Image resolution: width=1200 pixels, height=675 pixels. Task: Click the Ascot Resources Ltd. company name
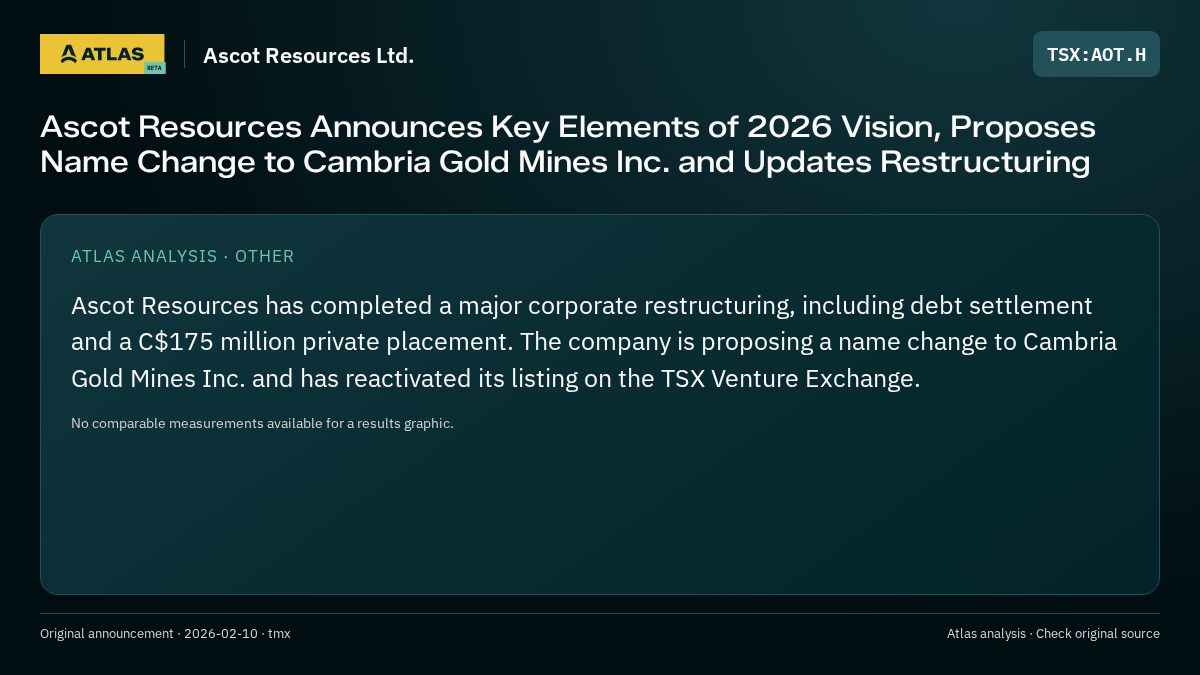coord(308,55)
